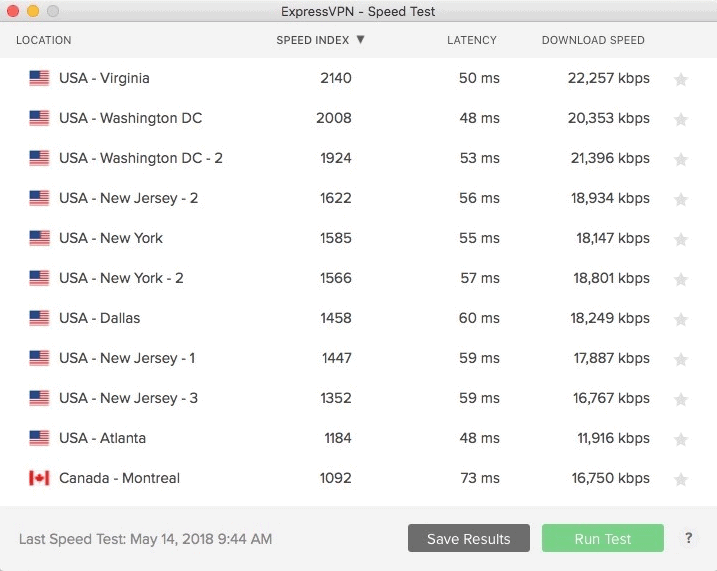This screenshot has width=717, height=571.
Task: Sort by Download Speed column header
Action: 593,40
